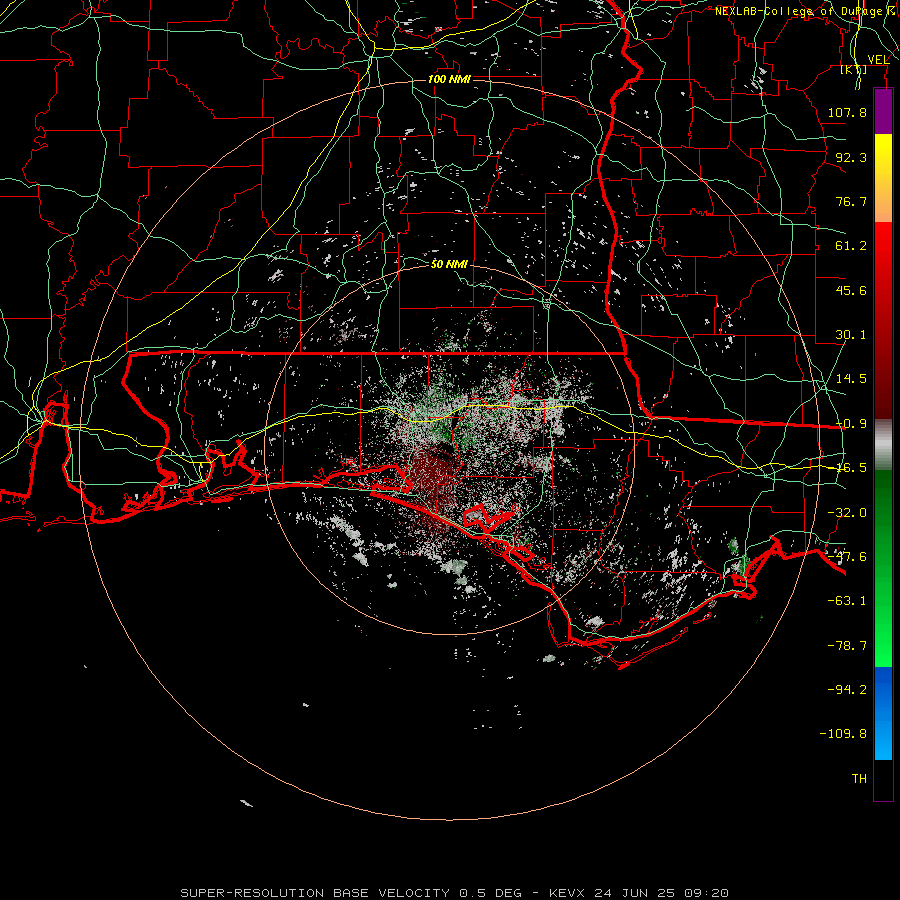Click the 76.7 legend value
Viewport: 900px width, 900px height.
click(851, 201)
